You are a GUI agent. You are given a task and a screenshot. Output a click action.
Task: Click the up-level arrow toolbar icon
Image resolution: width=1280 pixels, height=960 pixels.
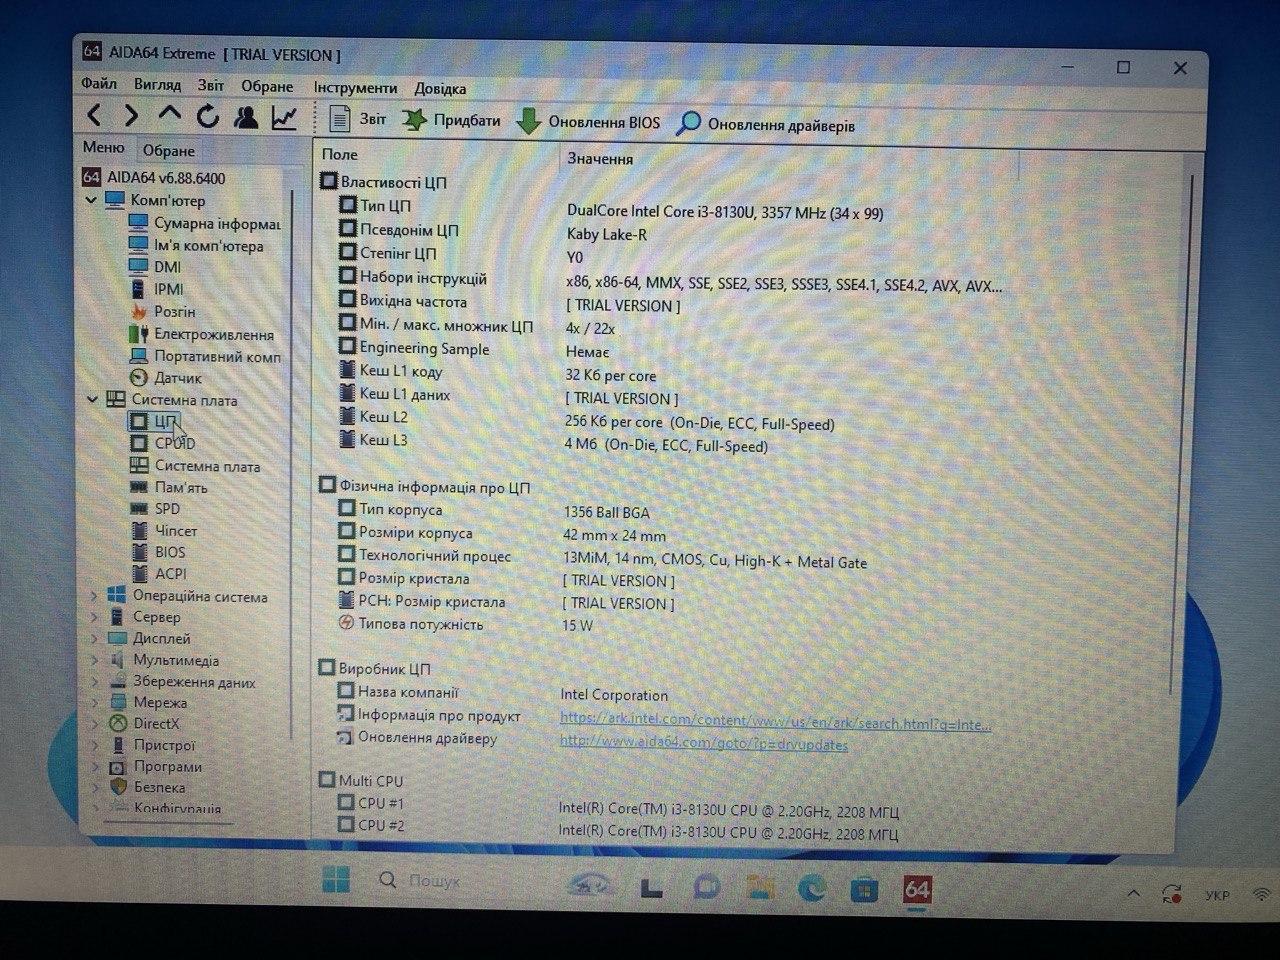[x=169, y=116]
